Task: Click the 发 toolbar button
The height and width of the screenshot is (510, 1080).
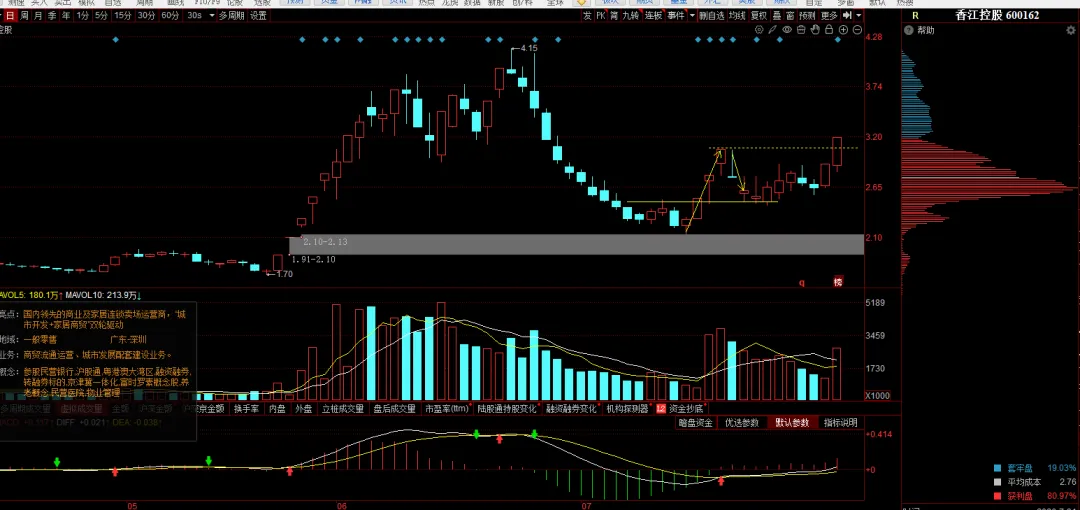Action: click(588, 15)
